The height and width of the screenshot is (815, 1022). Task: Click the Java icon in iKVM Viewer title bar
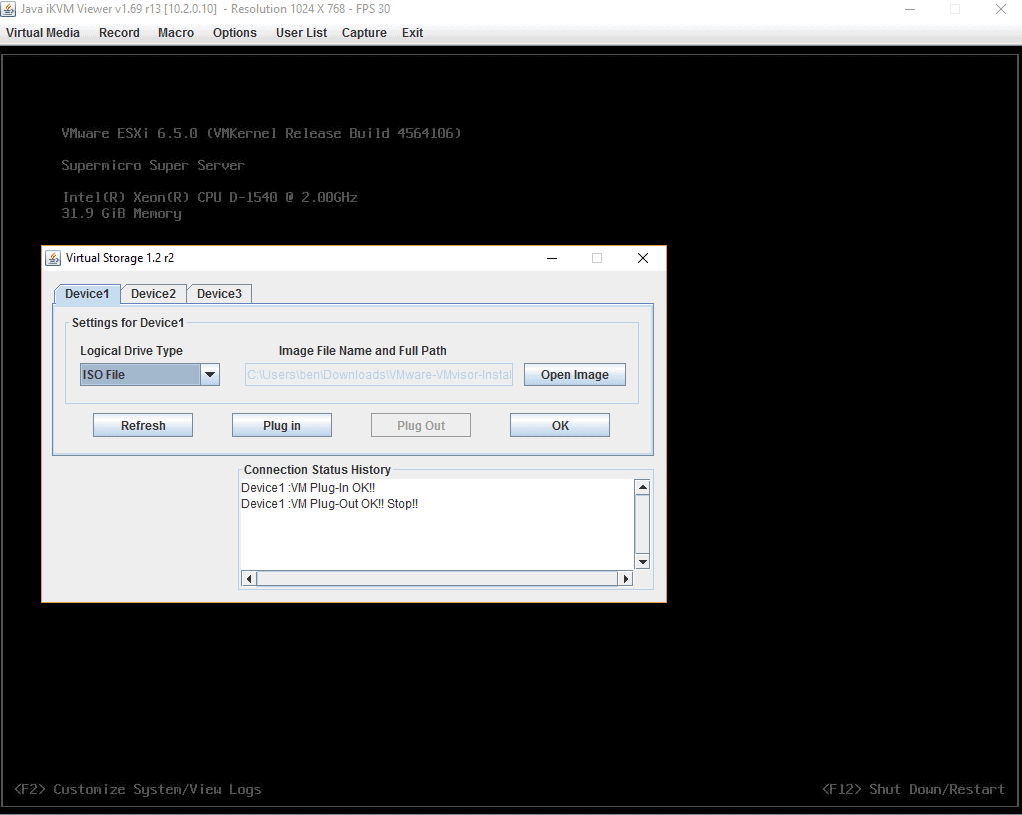point(8,9)
